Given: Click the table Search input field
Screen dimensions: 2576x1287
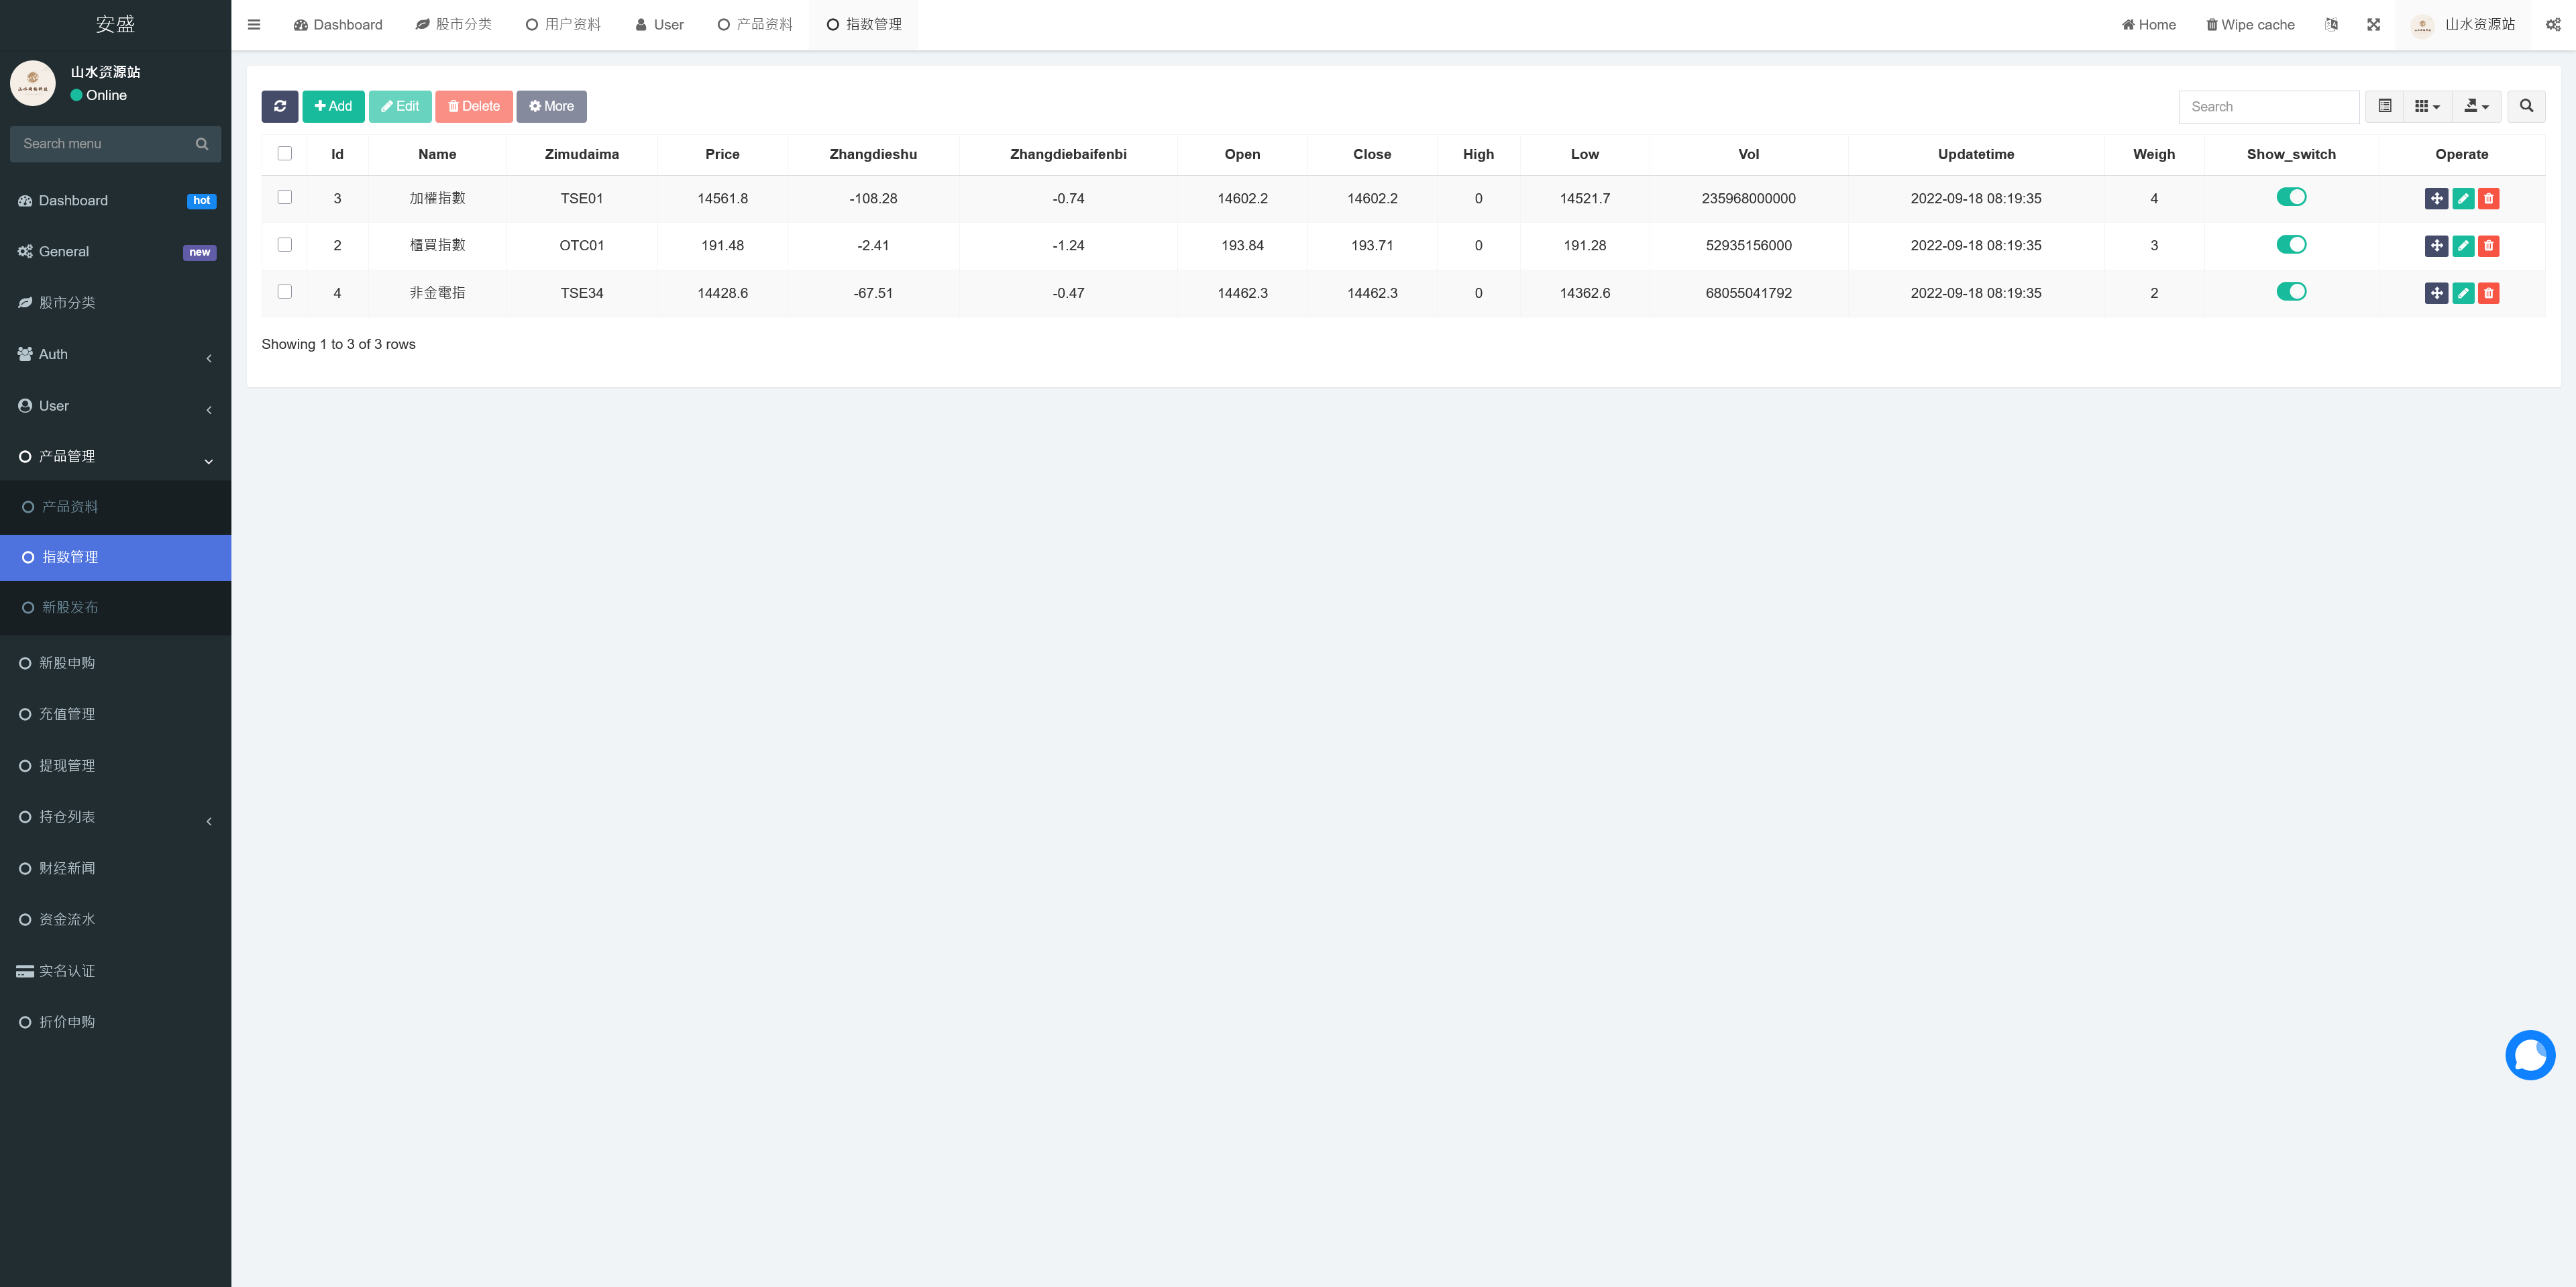Looking at the screenshot, I should point(2268,106).
